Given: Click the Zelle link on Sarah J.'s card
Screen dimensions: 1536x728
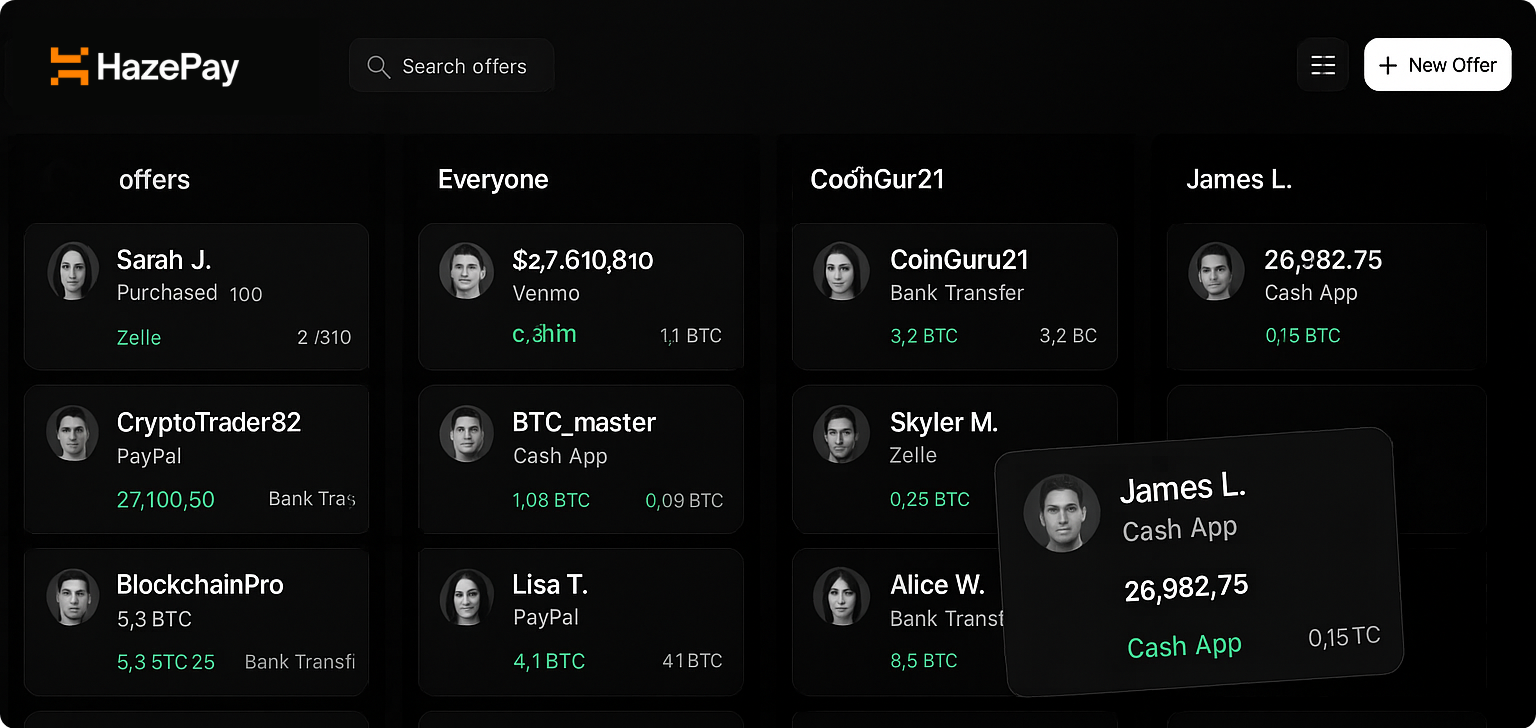Looking at the screenshot, I should point(139,338).
